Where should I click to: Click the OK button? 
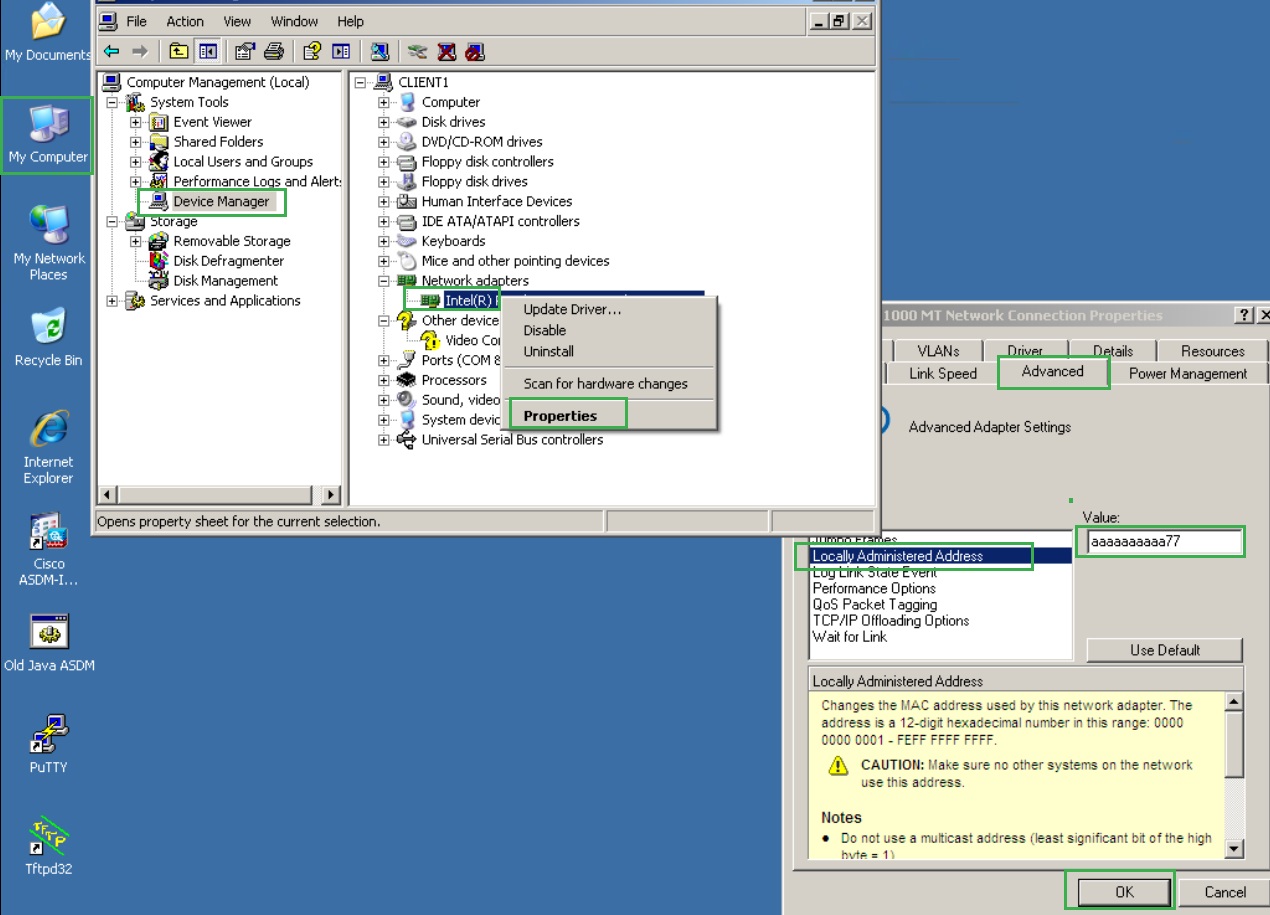[x=1124, y=892]
